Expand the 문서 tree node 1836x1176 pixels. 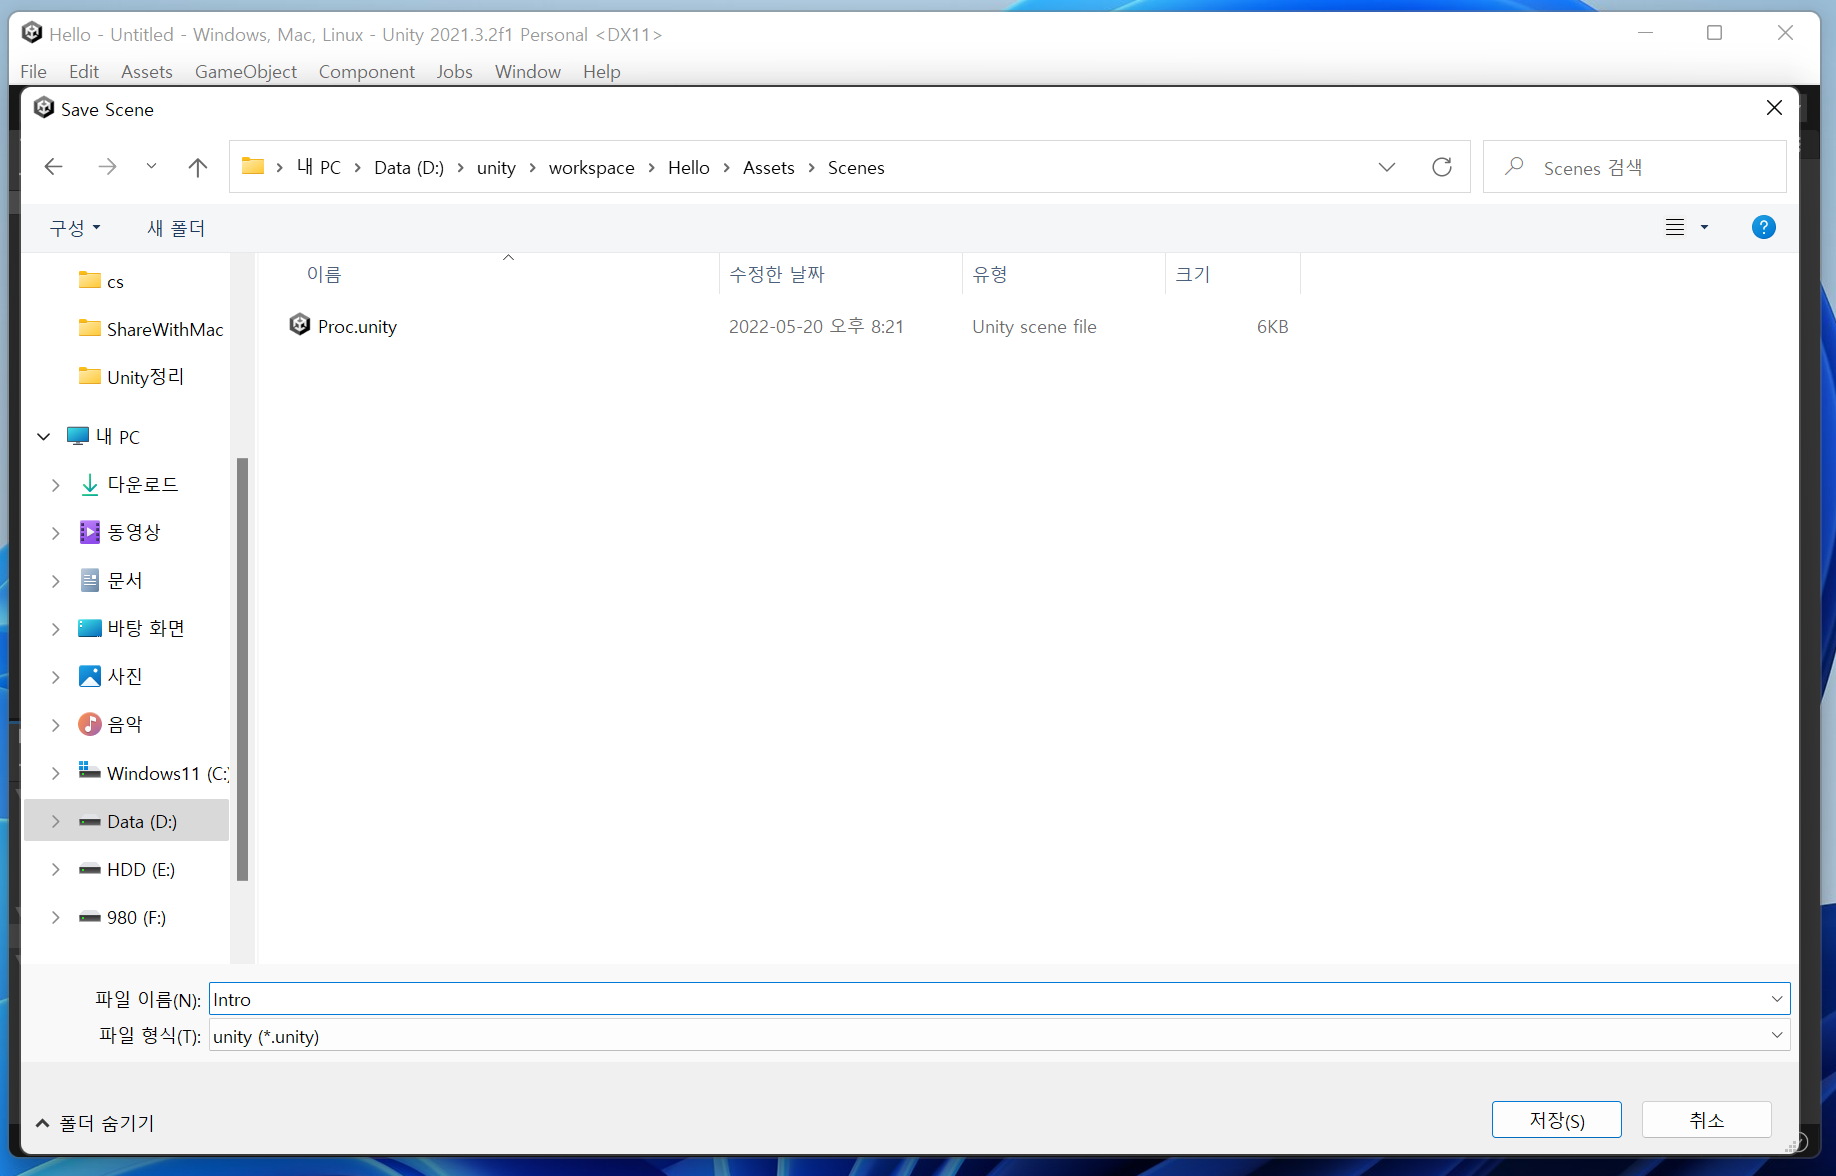pyautogui.click(x=56, y=581)
